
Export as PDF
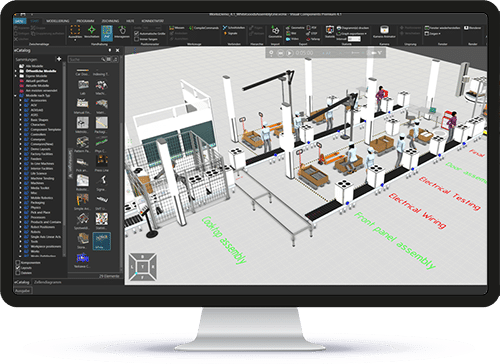pos(311,28)
